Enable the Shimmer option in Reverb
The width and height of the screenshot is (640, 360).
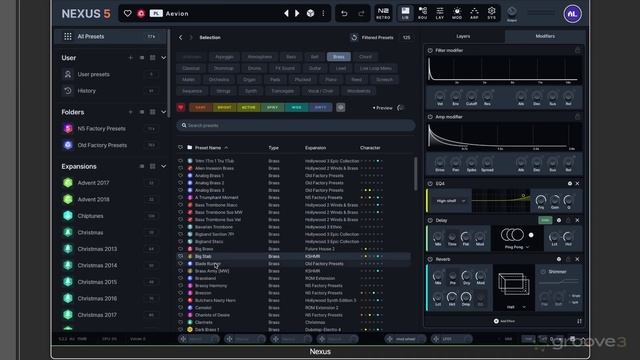tap(543, 272)
